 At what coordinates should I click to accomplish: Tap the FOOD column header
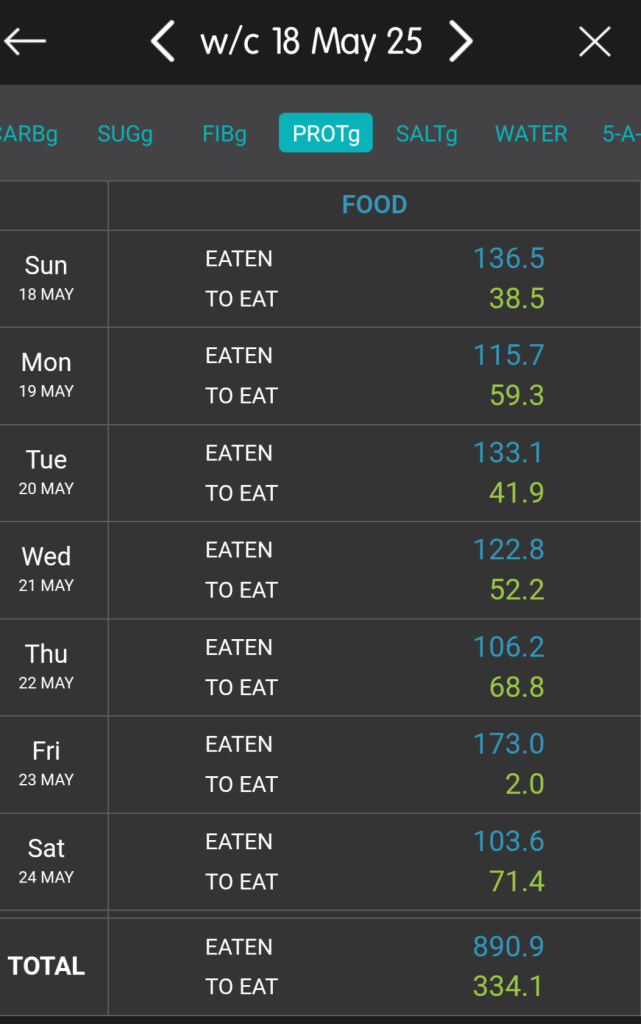pyautogui.click(x=374, y=205)
